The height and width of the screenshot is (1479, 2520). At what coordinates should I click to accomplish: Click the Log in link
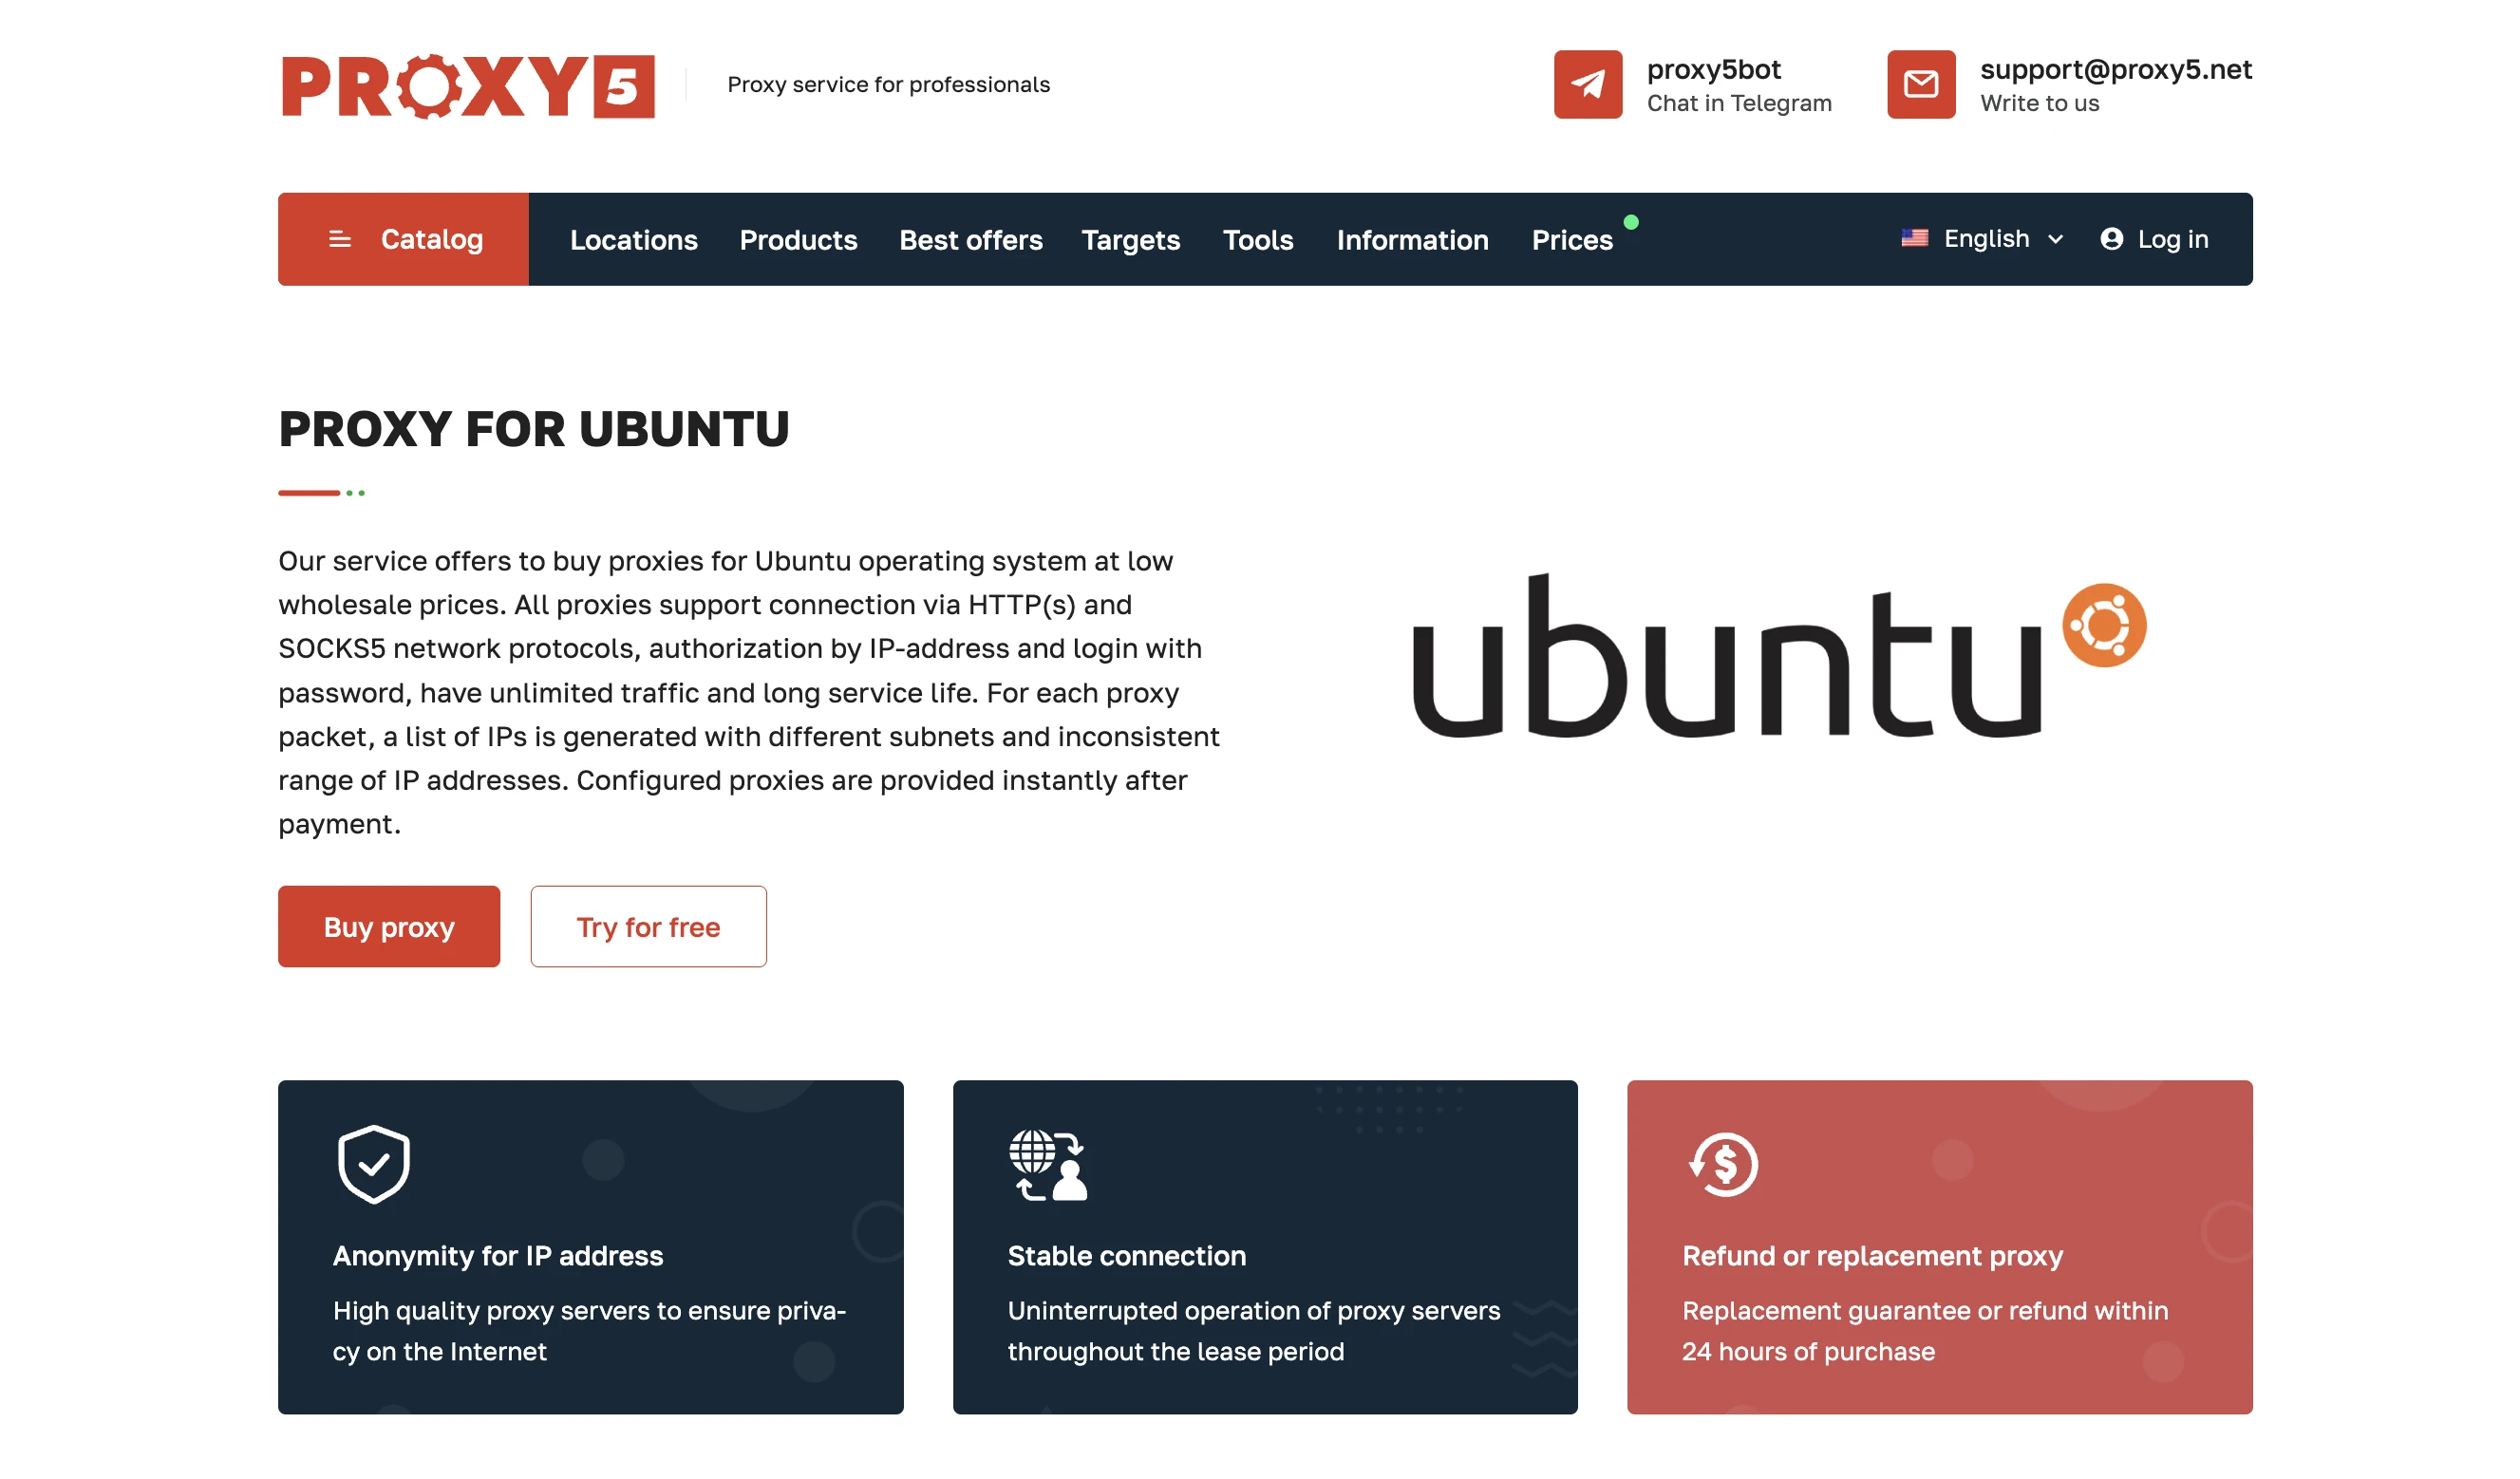(x=2154, y=239)
